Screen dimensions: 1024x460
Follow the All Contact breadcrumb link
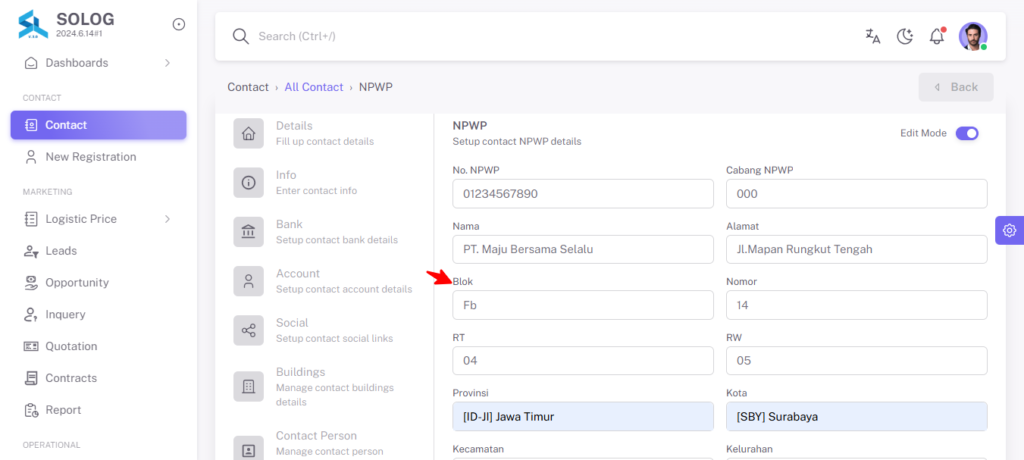(313, 87)
